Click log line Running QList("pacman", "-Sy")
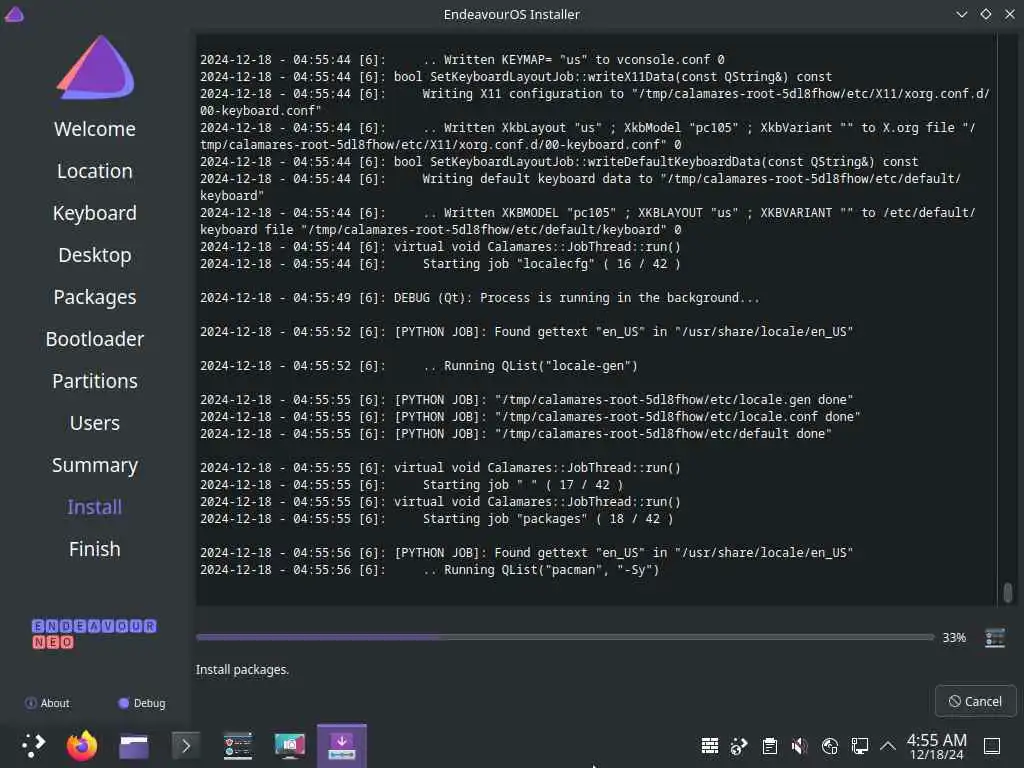Image resolution: width=1024 pixels, height=768 pixels. pyautogui.click(x=430, y=569)
